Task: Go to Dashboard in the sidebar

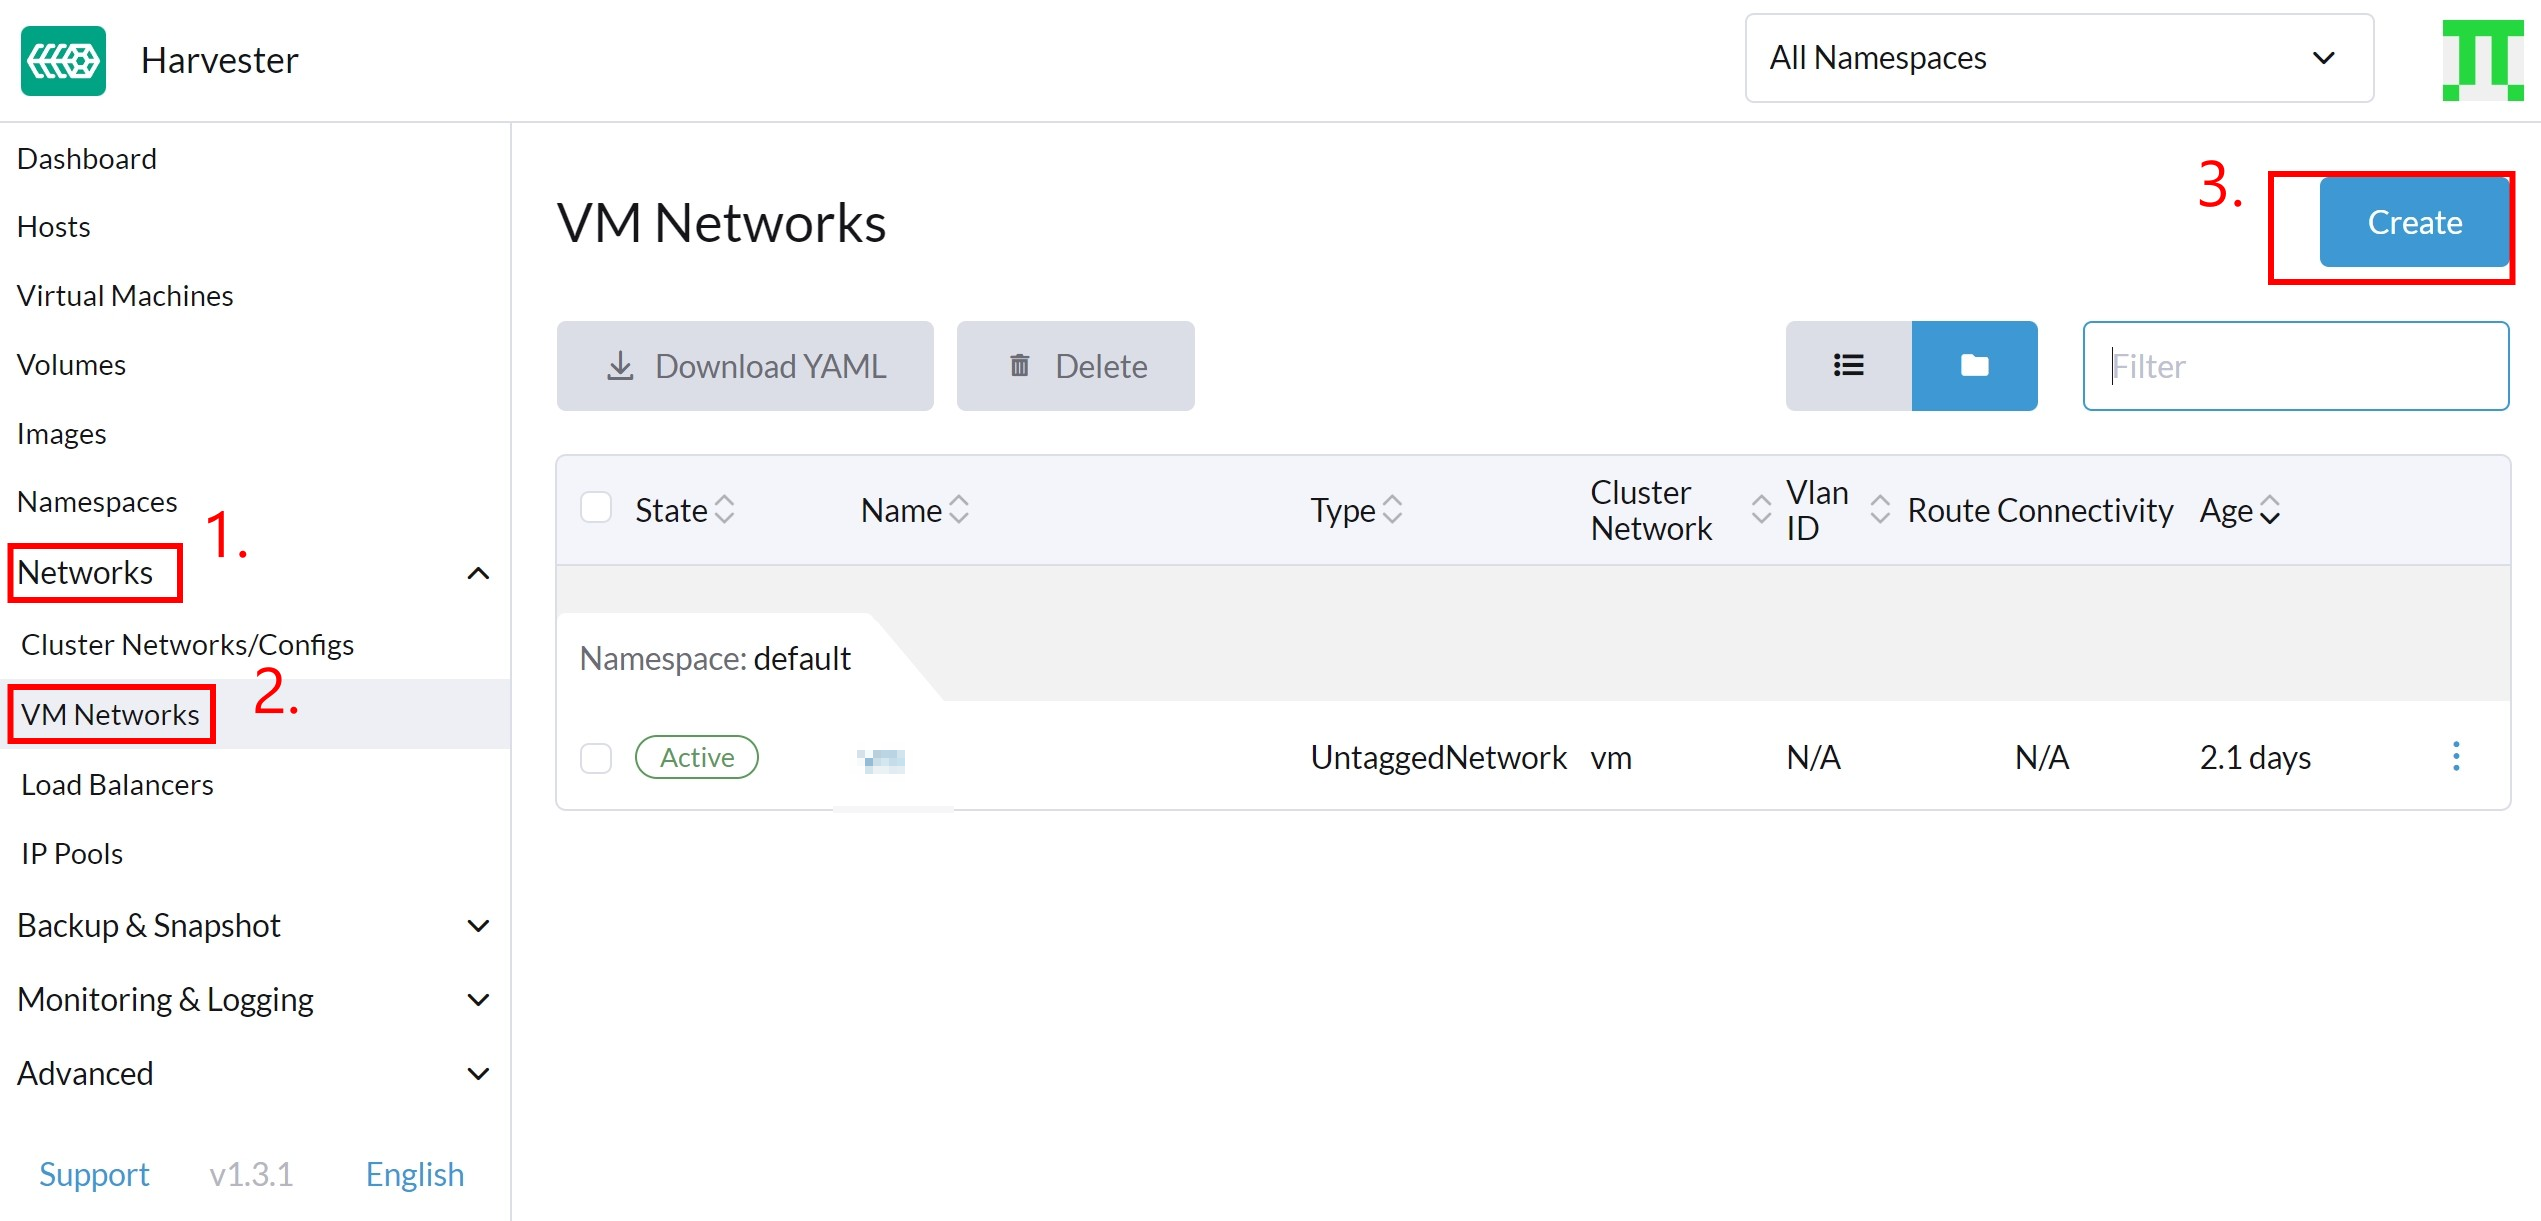Action: click(x=87, y=159)
